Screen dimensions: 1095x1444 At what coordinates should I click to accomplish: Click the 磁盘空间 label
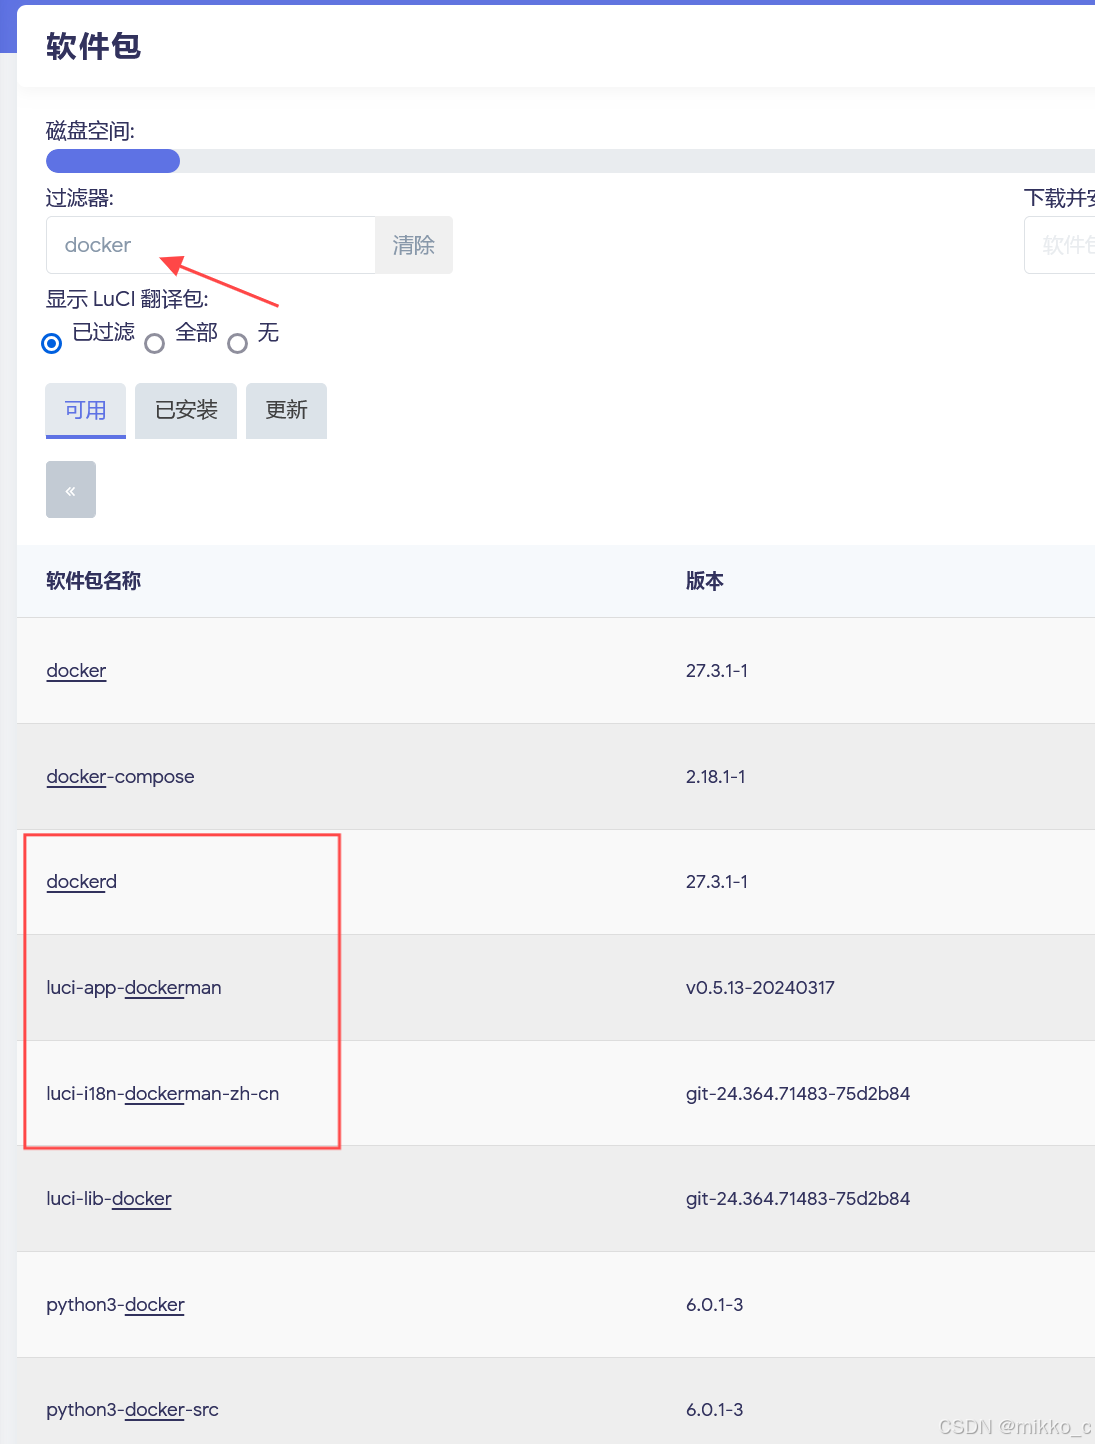[x=90, y=131]
